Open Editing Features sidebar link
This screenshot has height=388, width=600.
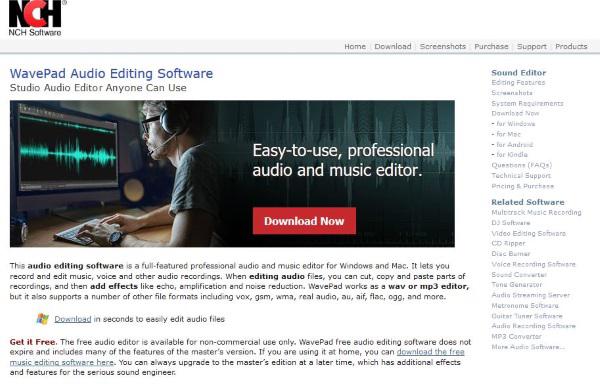[x=518, y=82]
